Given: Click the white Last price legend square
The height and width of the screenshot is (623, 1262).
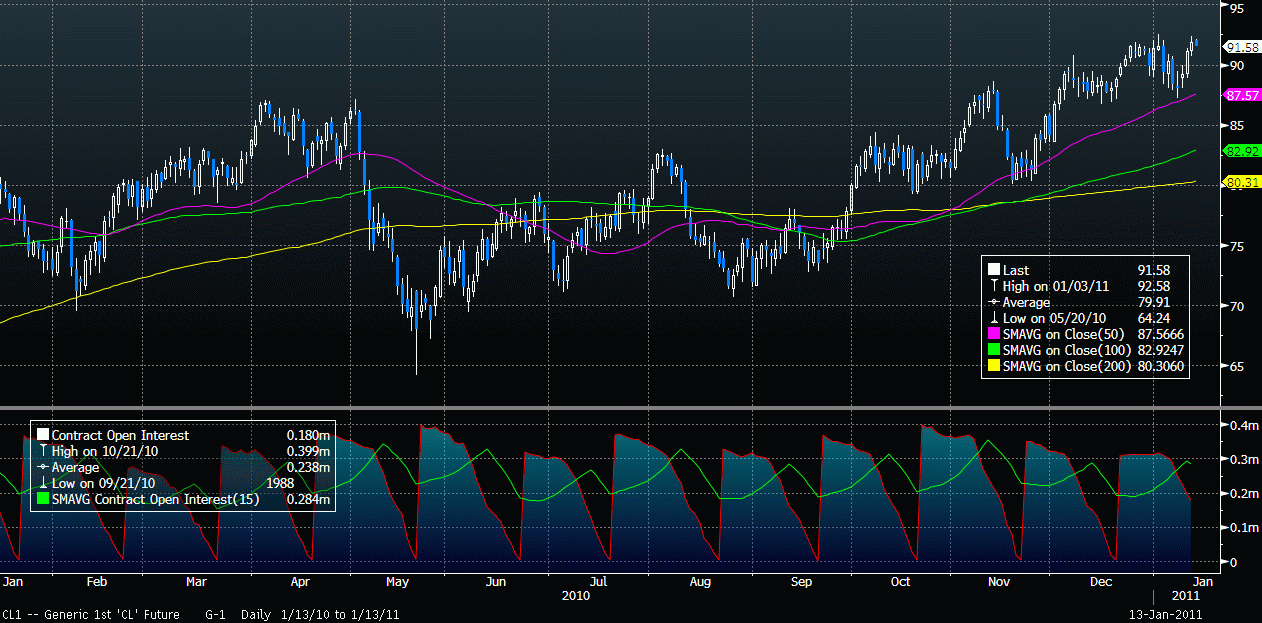Looking at the screenshot, I should click(994, 270).
